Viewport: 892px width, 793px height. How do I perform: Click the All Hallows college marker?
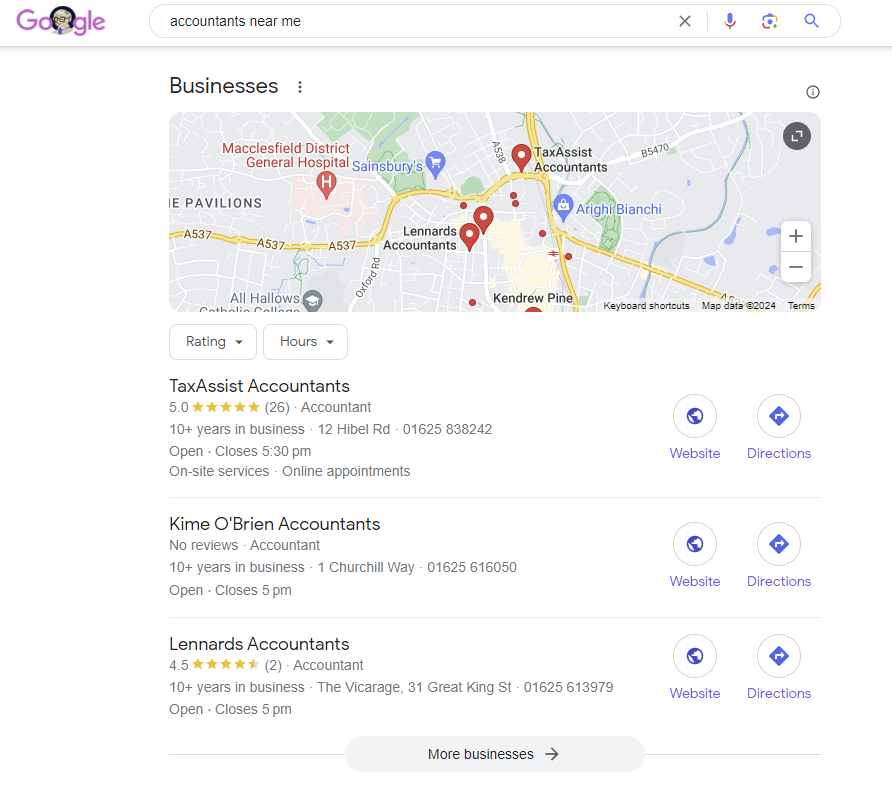[x=312, y=300]
